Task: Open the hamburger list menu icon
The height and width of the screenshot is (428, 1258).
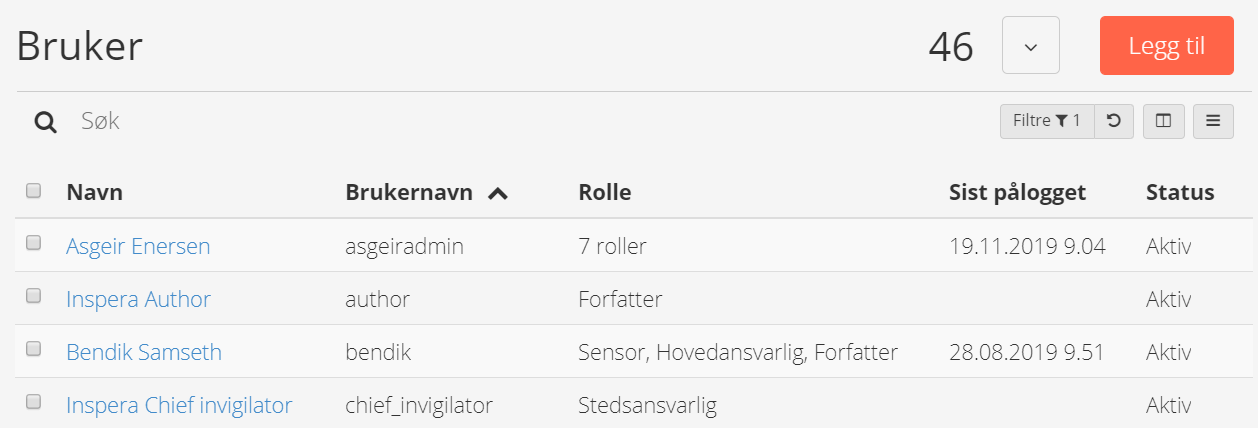Action: (x=1213, y=121)
